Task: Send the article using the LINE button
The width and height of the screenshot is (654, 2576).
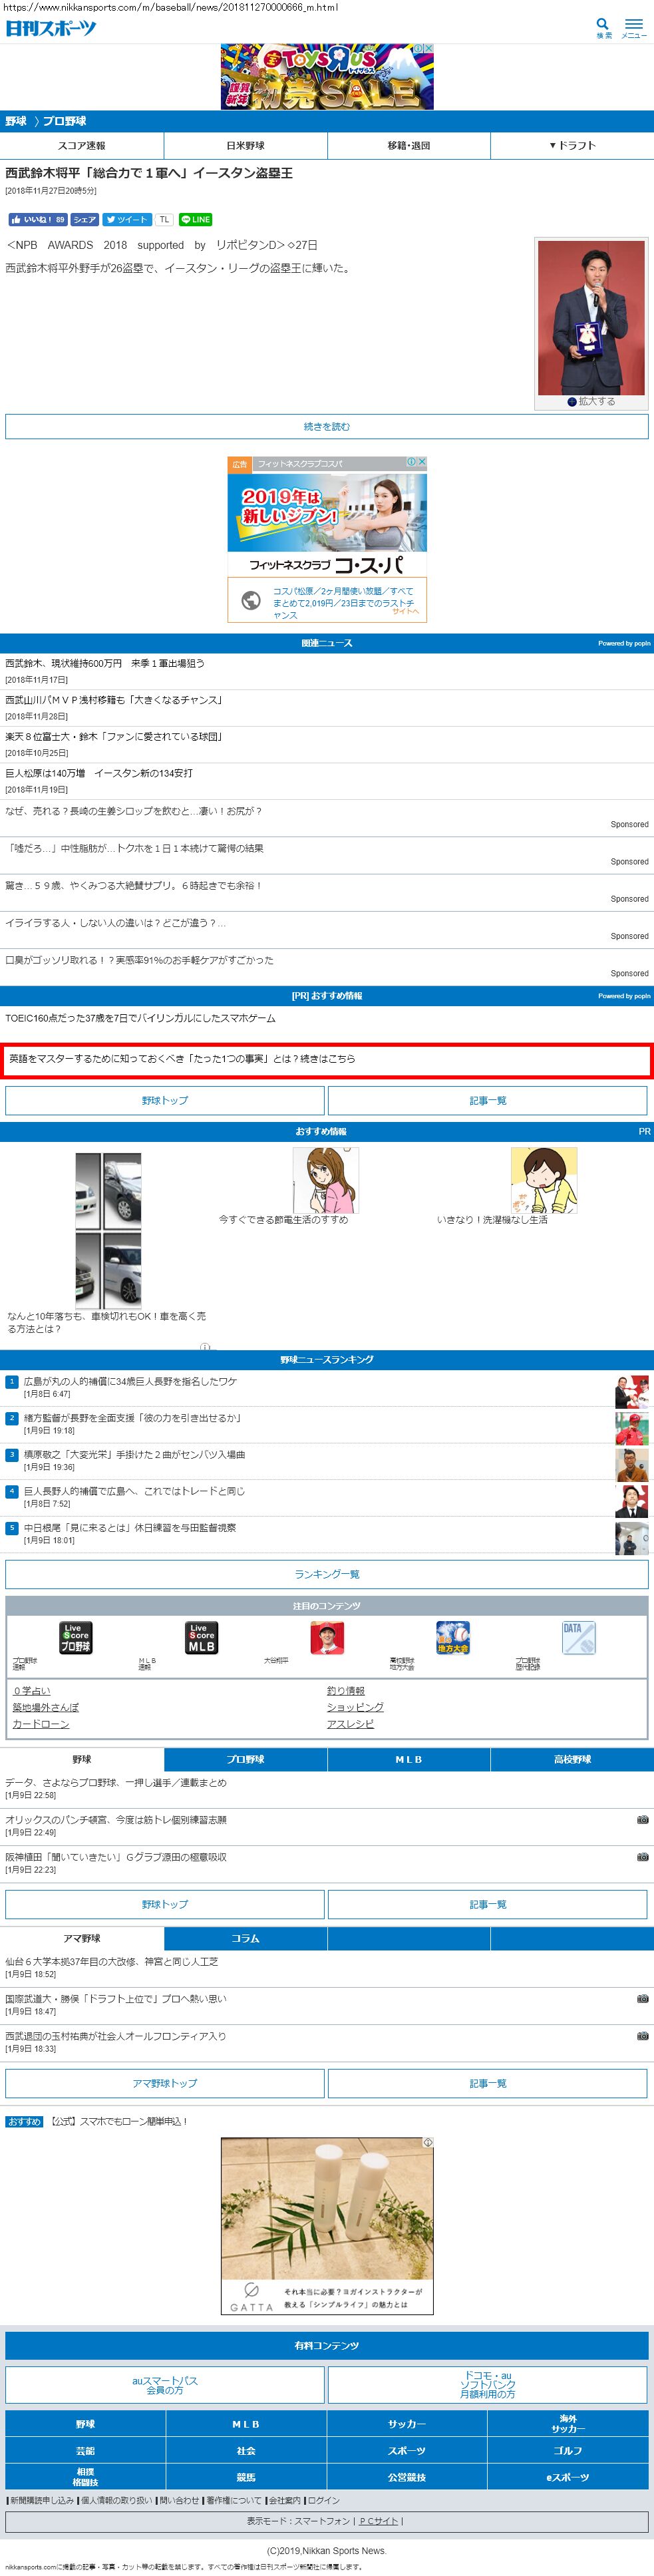Action: pyautogui.click(x=195, y=219)
